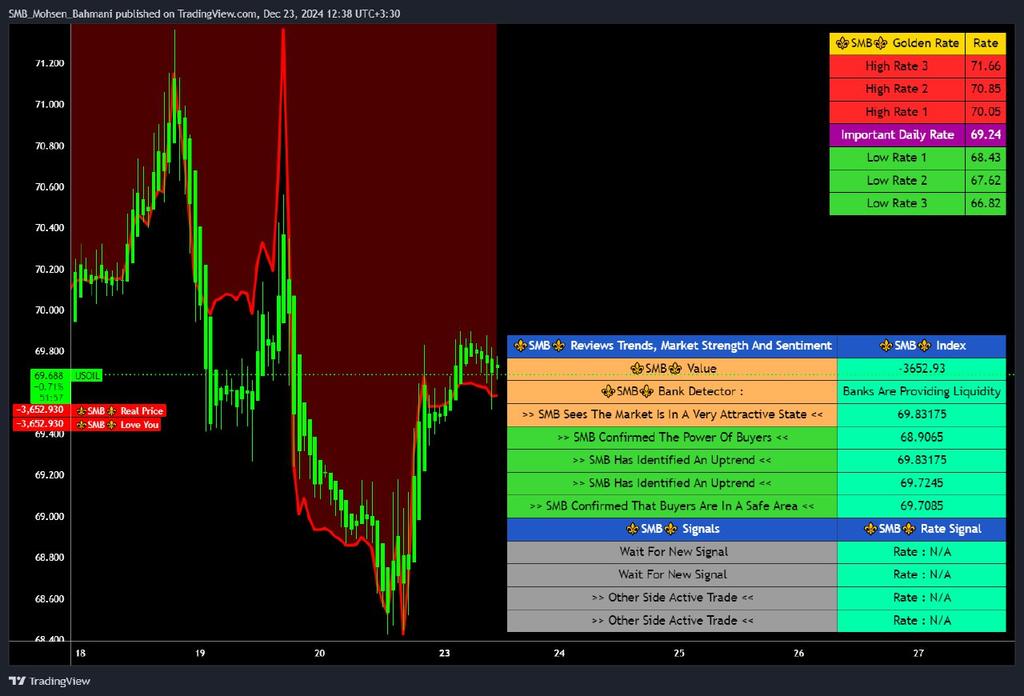The width and height of the screenshot is (1024, 696).
Task: Click the 68.800 price axis label
Action: pyautogui.click(x=50, y=558)
